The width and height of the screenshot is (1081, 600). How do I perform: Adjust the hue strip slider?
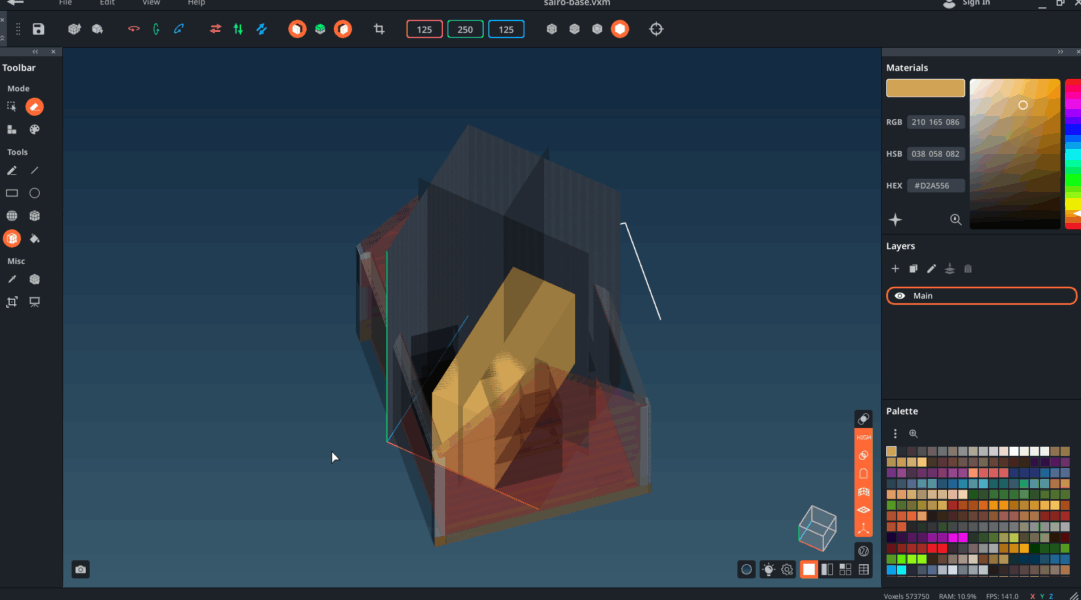[x=1073, y=154]
